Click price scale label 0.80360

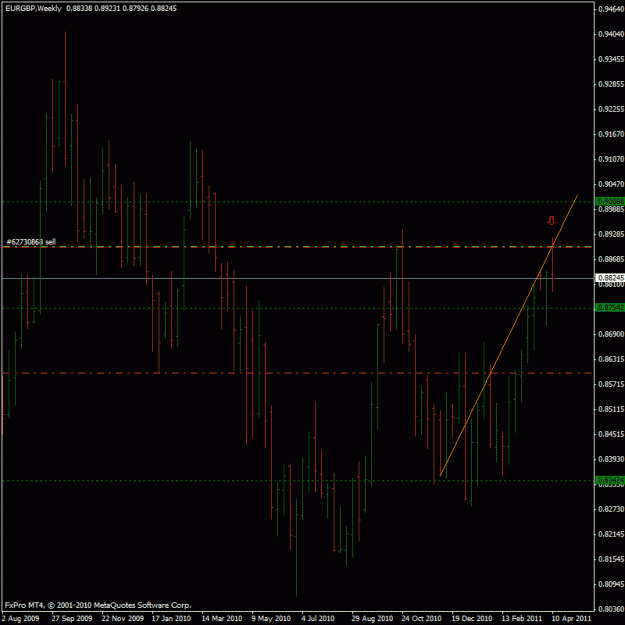611,609
